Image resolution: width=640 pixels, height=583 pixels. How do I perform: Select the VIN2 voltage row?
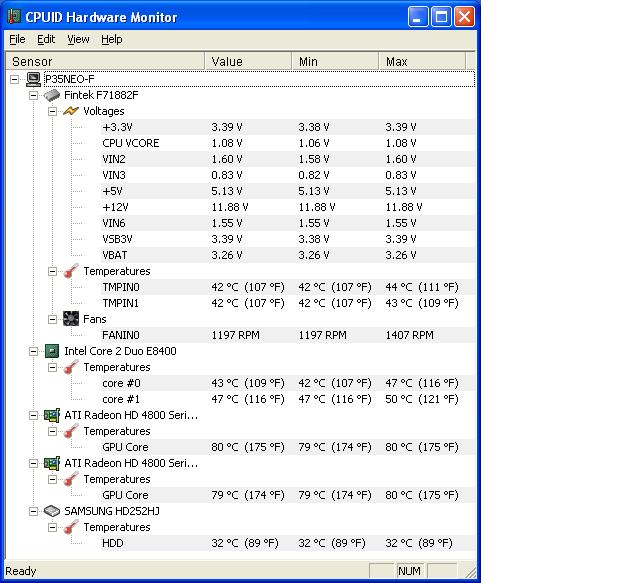pyautogui.click(x=288, y=159)
